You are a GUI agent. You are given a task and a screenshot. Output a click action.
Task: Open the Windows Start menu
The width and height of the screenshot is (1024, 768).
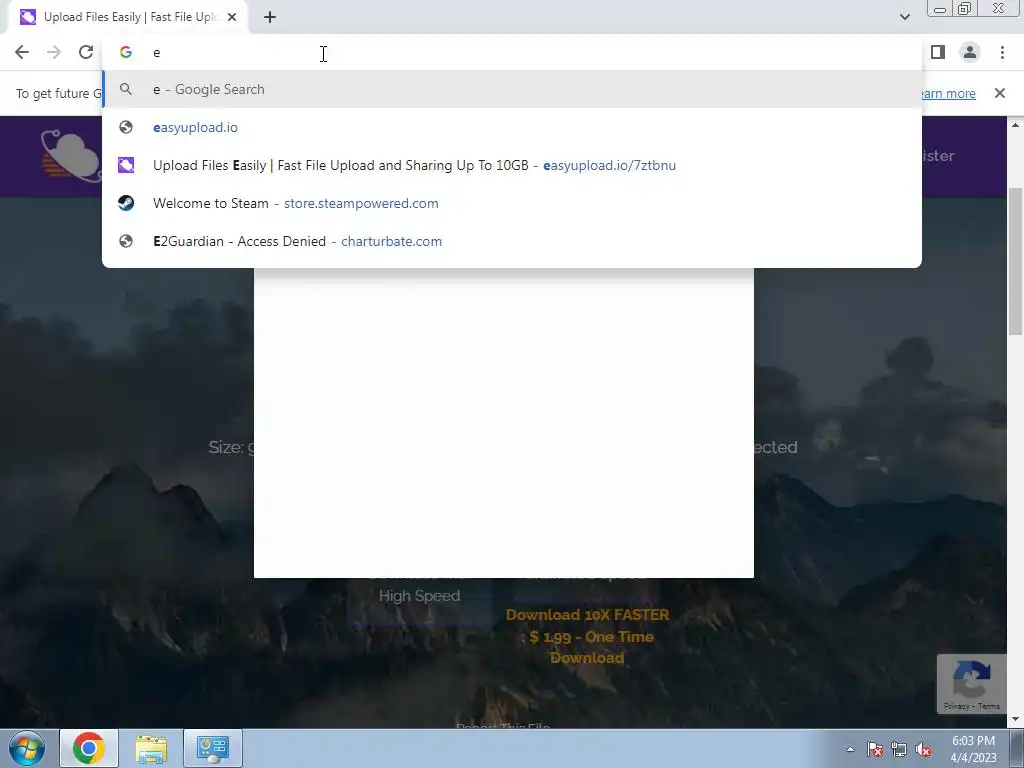coord(26,748)
